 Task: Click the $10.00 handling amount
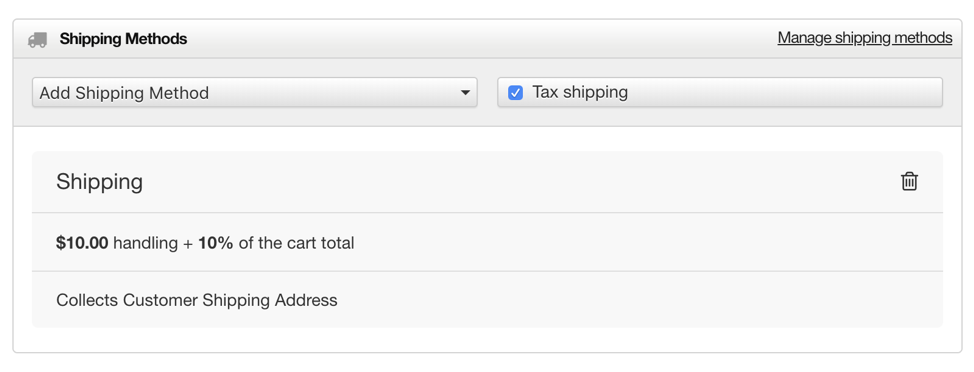(x=82, y=243)
